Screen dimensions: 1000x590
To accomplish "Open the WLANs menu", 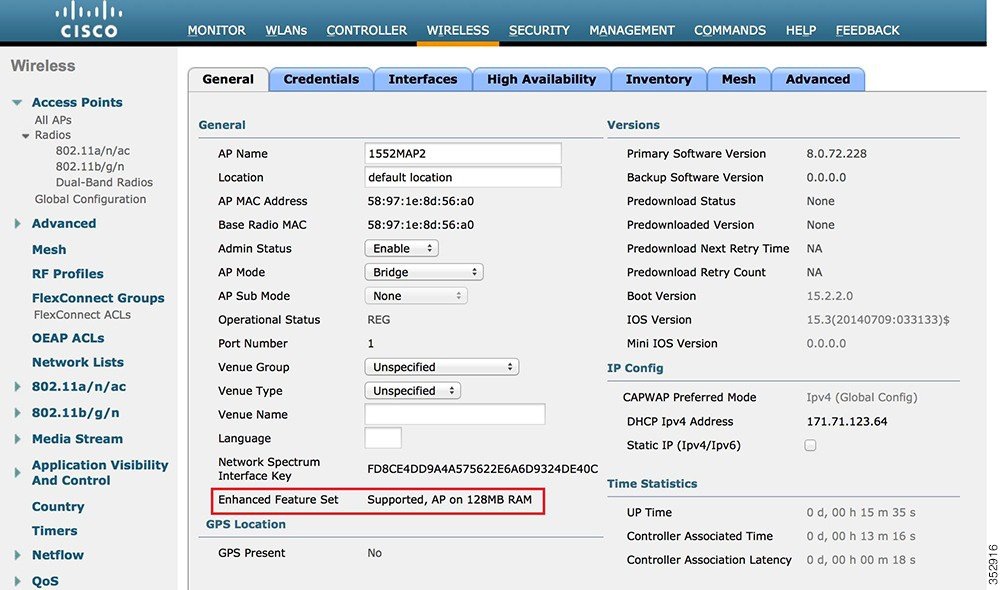I will [286, 30].
